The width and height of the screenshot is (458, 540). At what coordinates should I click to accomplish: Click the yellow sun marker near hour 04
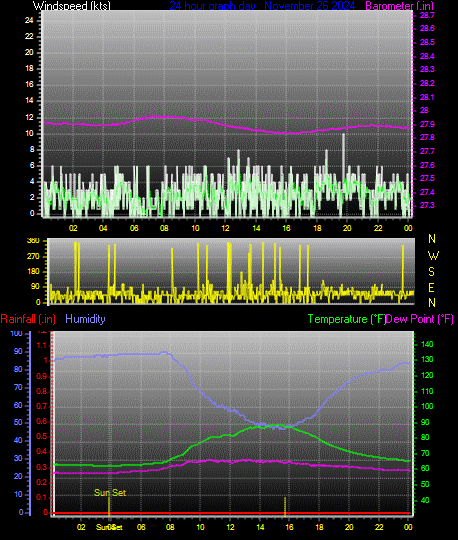click(109, 506)
